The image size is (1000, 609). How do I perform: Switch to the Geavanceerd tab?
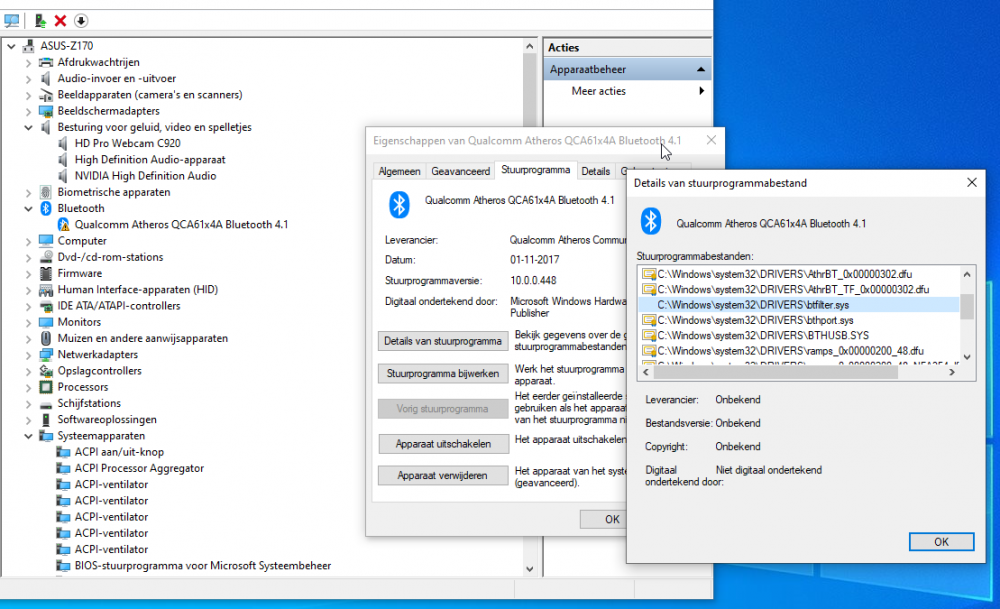point(461,172)
